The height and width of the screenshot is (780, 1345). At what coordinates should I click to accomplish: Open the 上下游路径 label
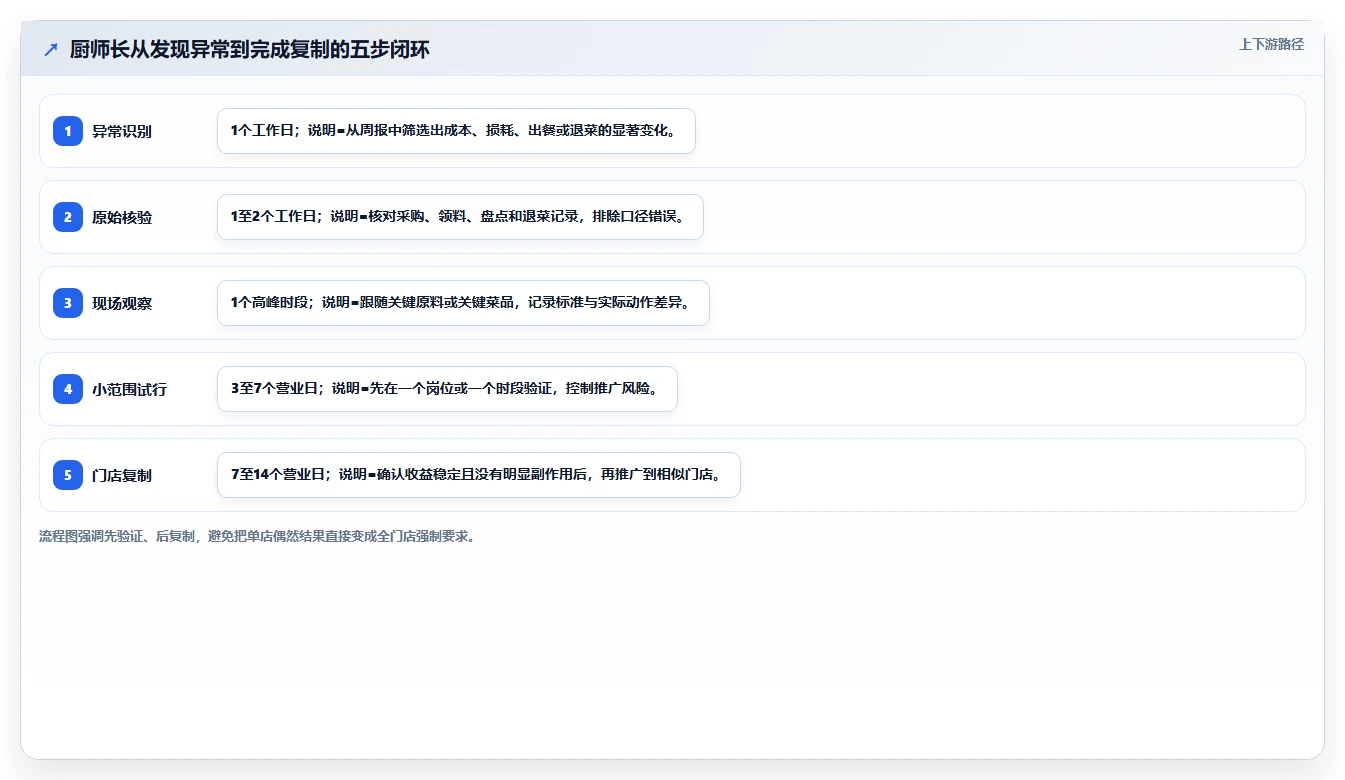point(1271,44)
